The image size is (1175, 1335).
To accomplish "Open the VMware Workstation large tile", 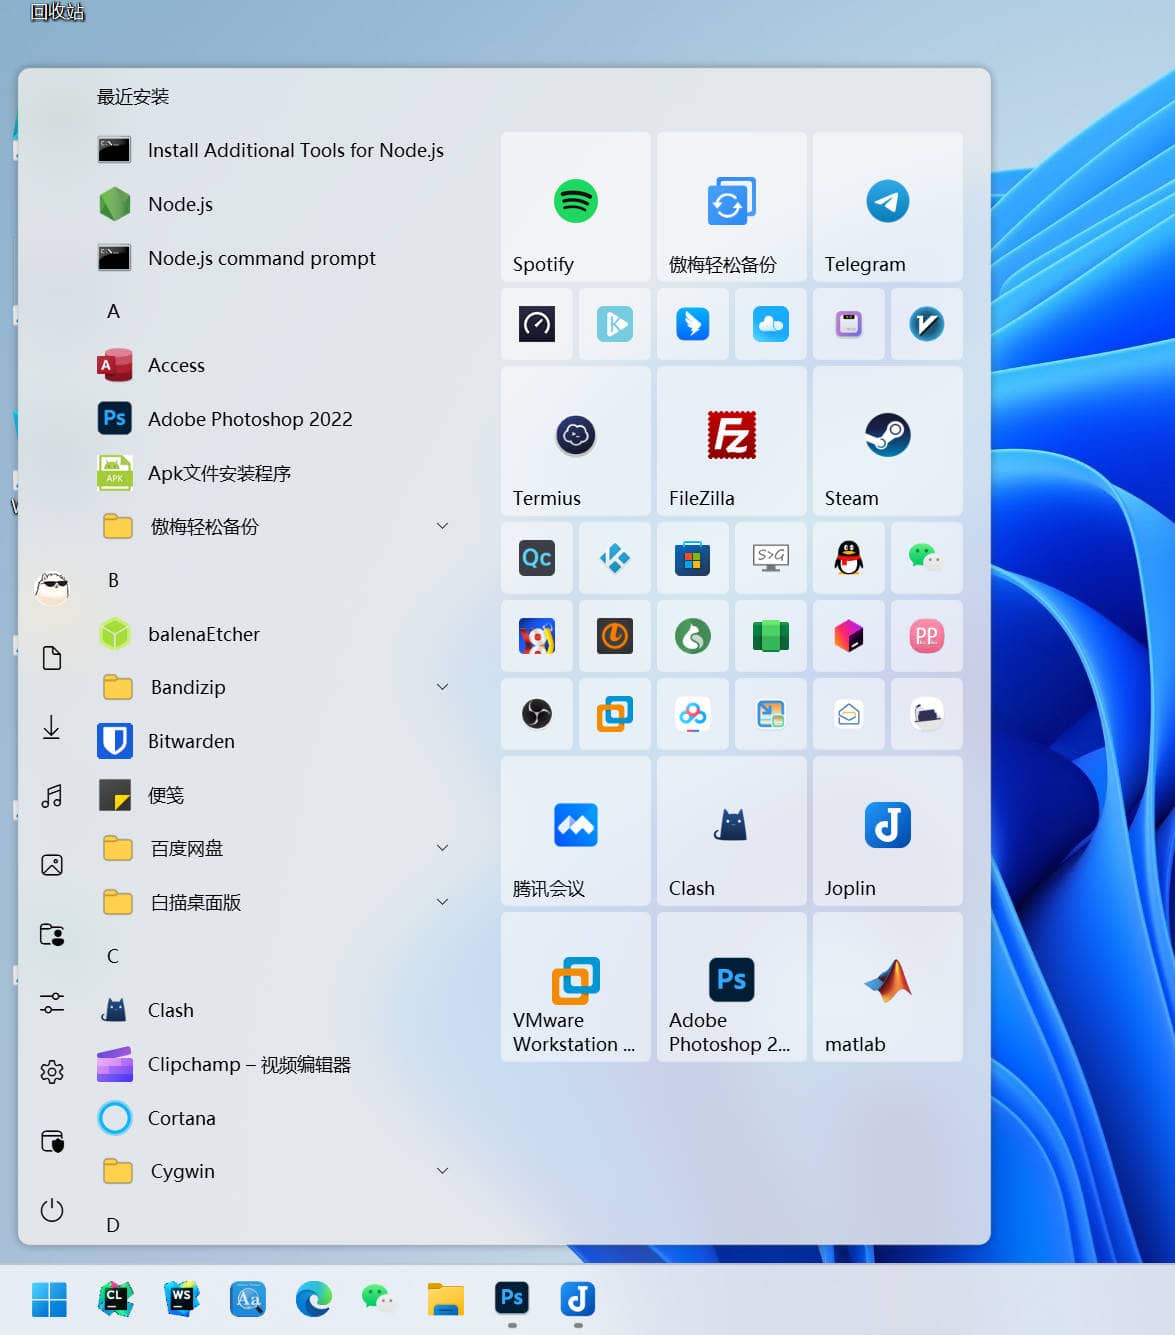I will tap(576, 987).
